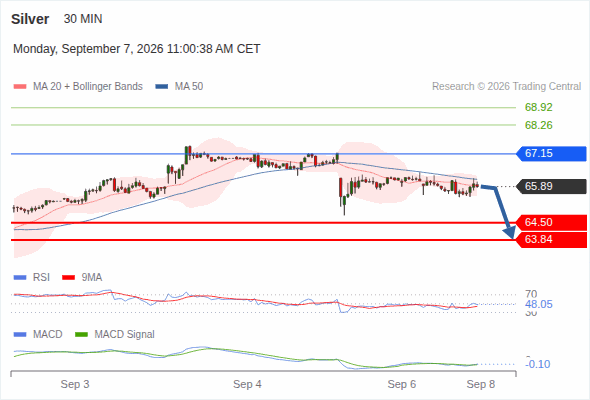Click the Silver chart title

(30, 19)
